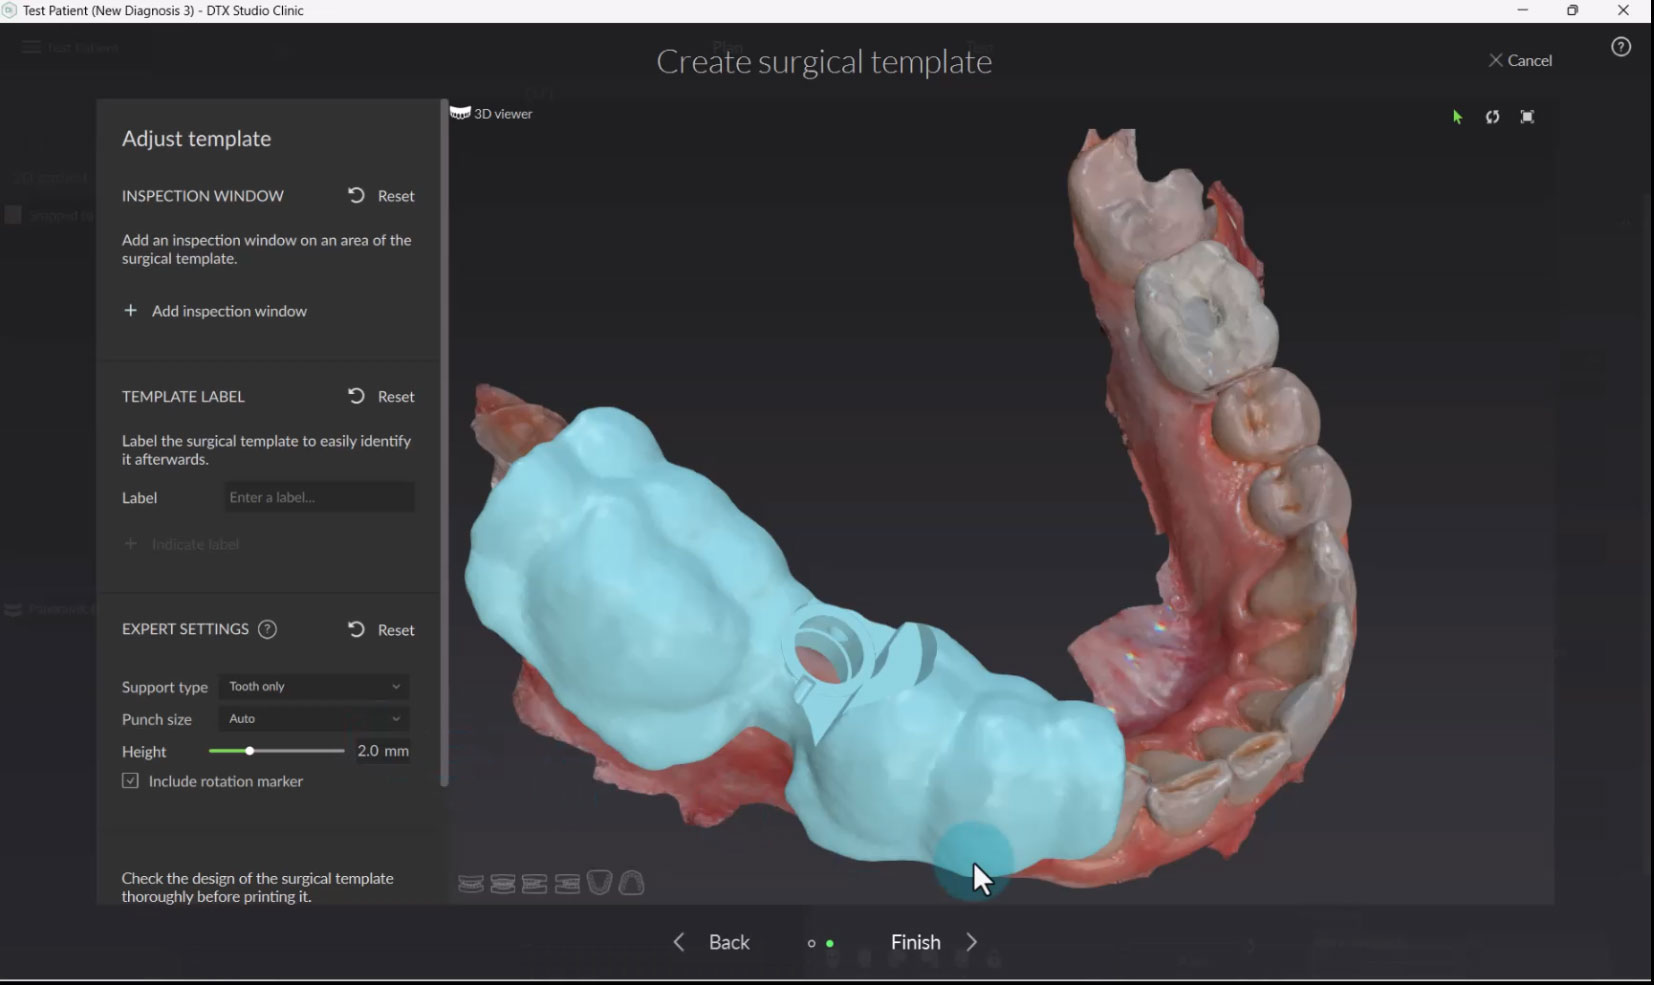Click the Label text input field
This screenshot has width=1654, height=985.
coord(319,497)
